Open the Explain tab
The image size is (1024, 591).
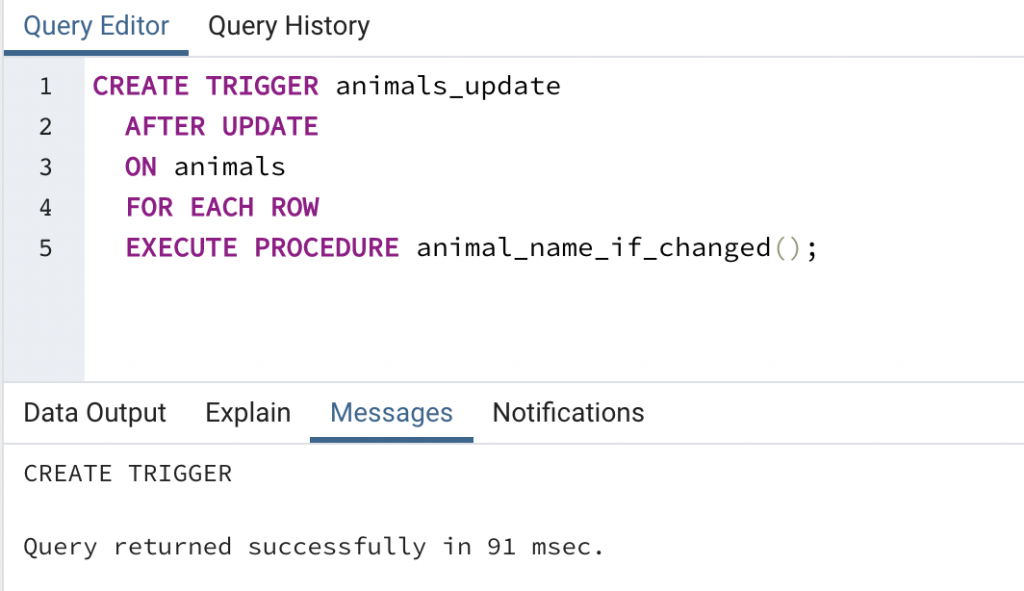pos(248,413)
